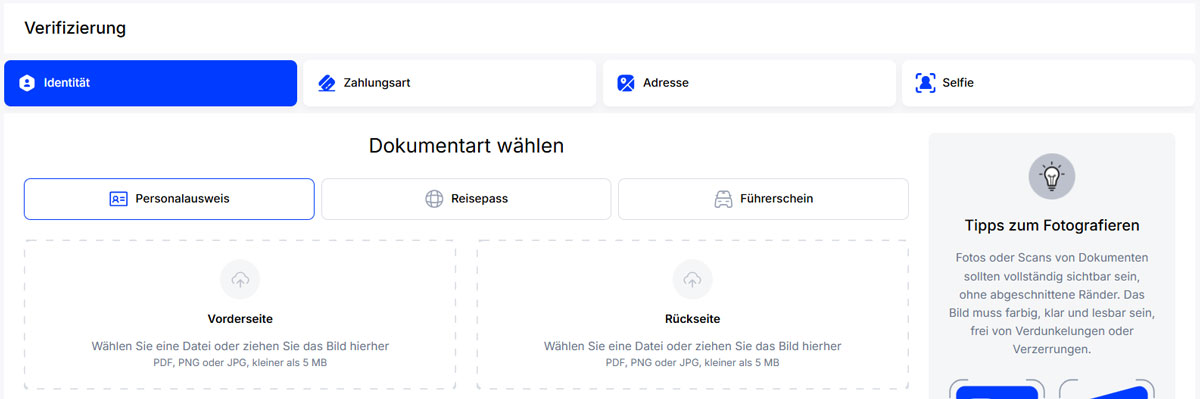This screenshot has width=1200, height=399.
Task: Click the 'Verifizierung' page heading
Action: (x=75, y=28)
